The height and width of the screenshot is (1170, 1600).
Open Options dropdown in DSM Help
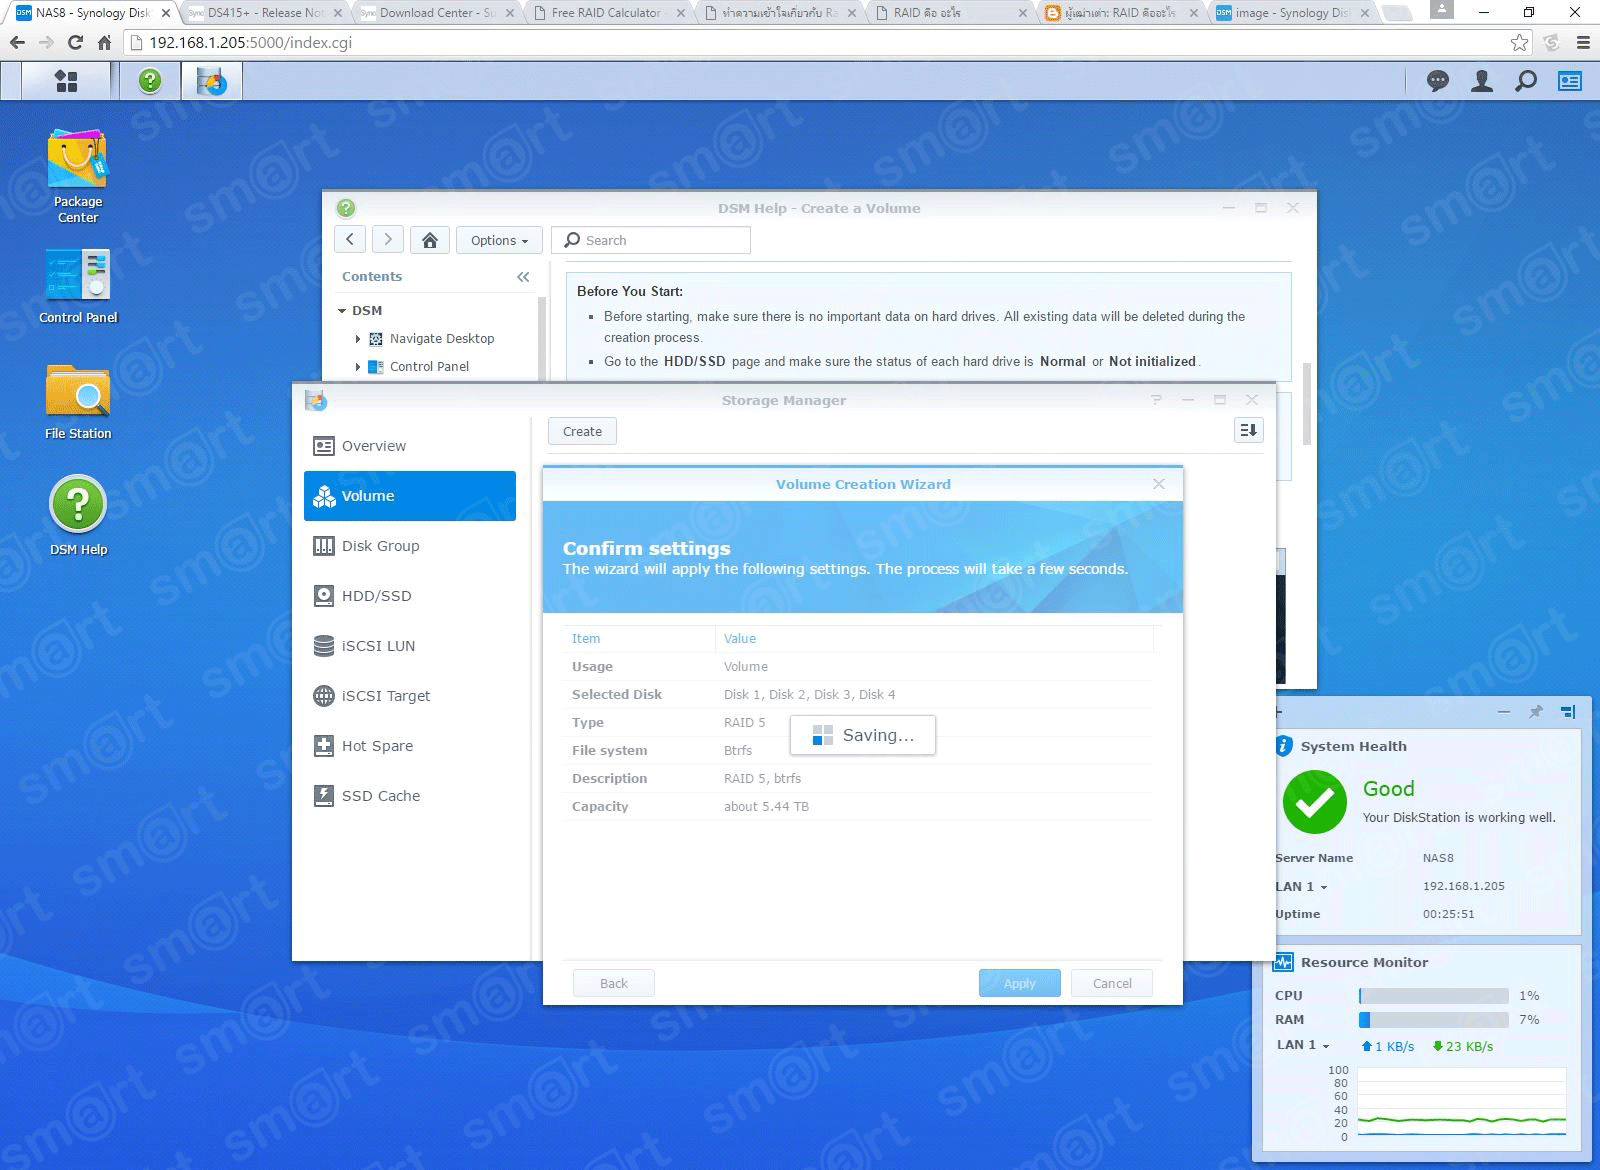point(499,240)
